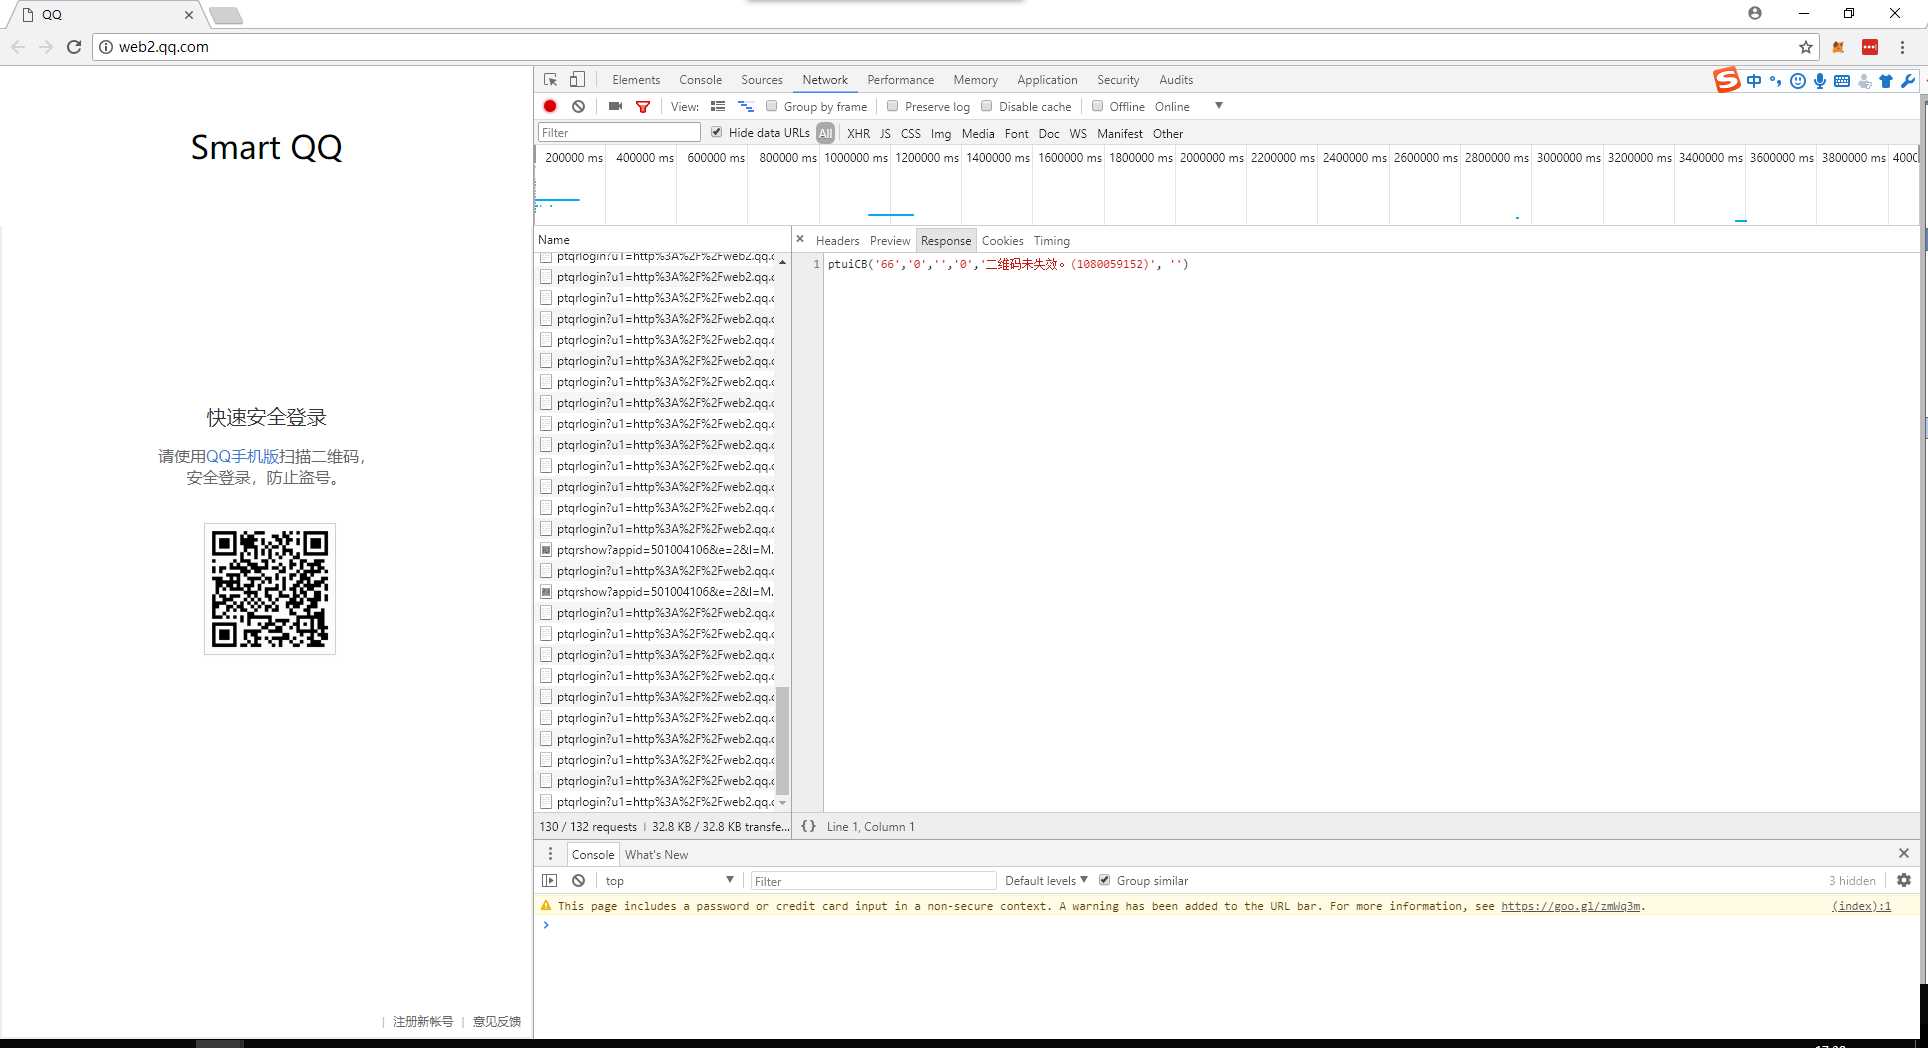Screen dimensions: 1928x1048
Task: Open the Online throttling dropdown
Action: [1188, 106]
